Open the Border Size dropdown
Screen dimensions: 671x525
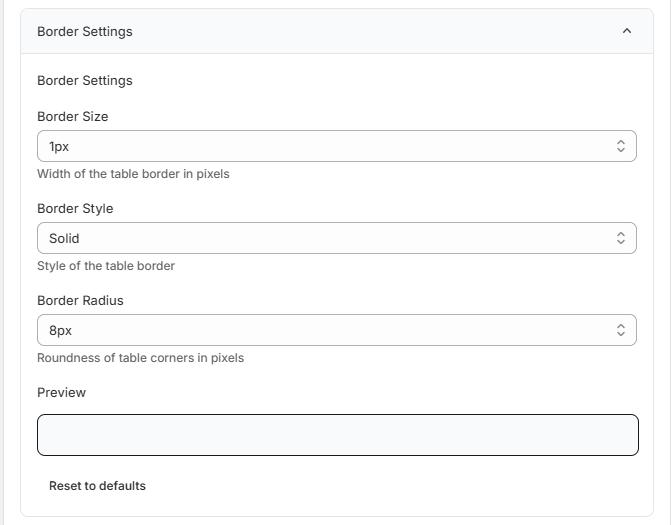coord(336,146)
